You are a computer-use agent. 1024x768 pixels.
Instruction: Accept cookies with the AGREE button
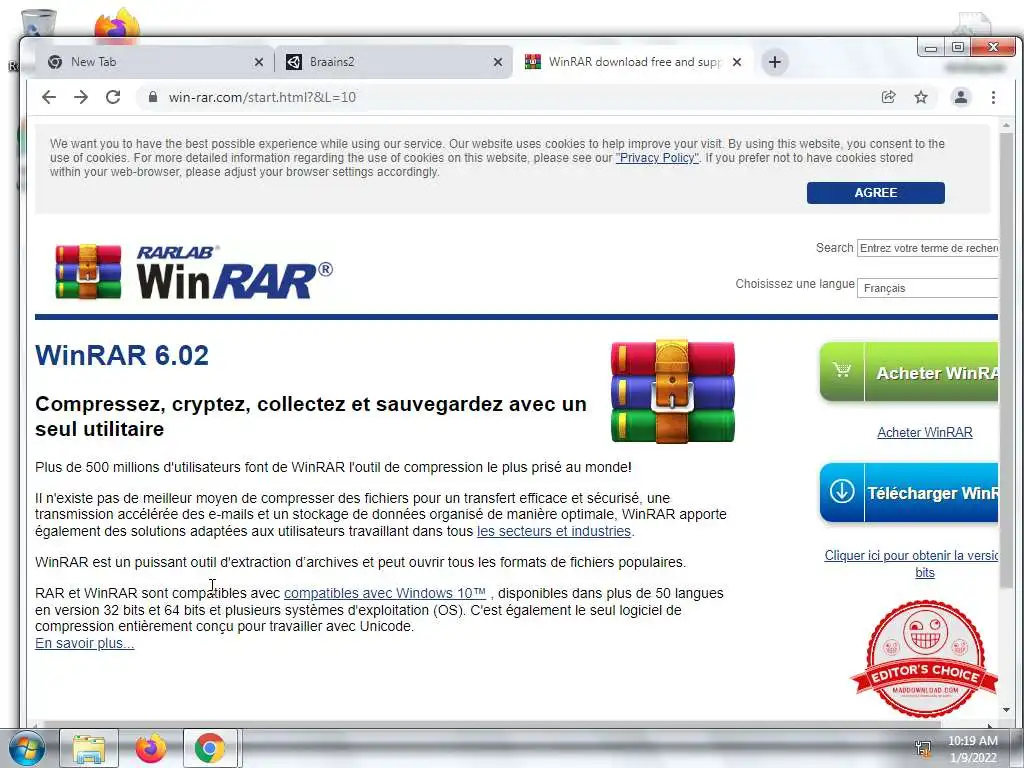(x=875, y=193)
